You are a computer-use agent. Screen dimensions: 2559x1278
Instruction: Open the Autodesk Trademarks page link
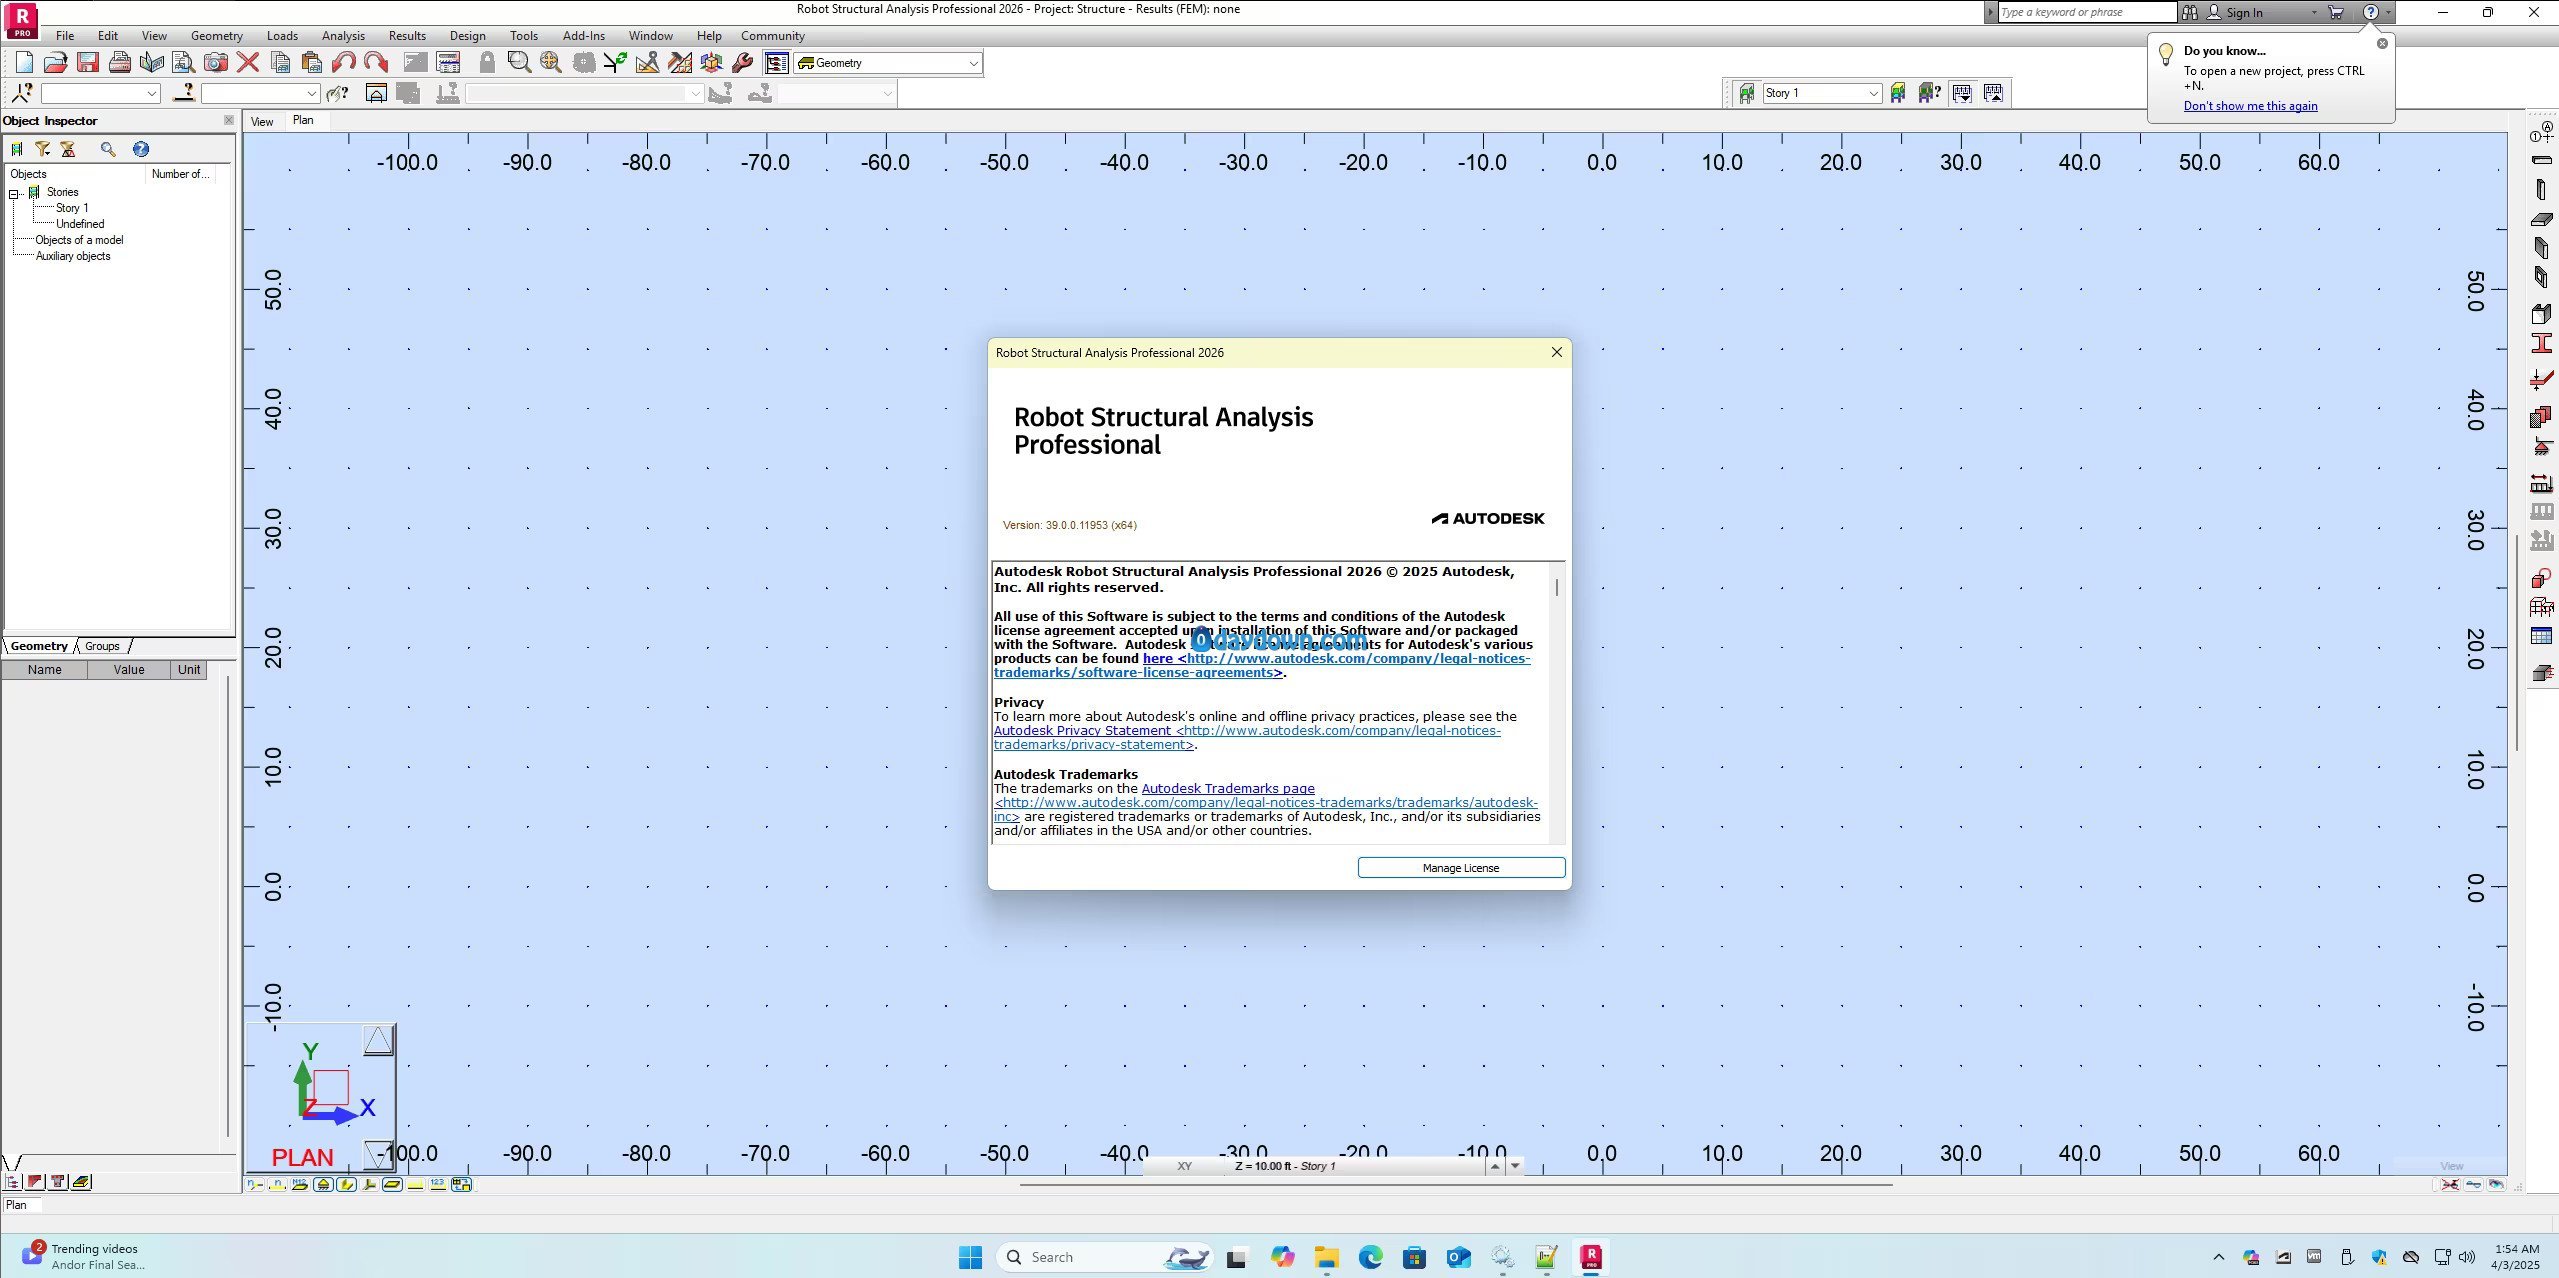click(1228, 789)
